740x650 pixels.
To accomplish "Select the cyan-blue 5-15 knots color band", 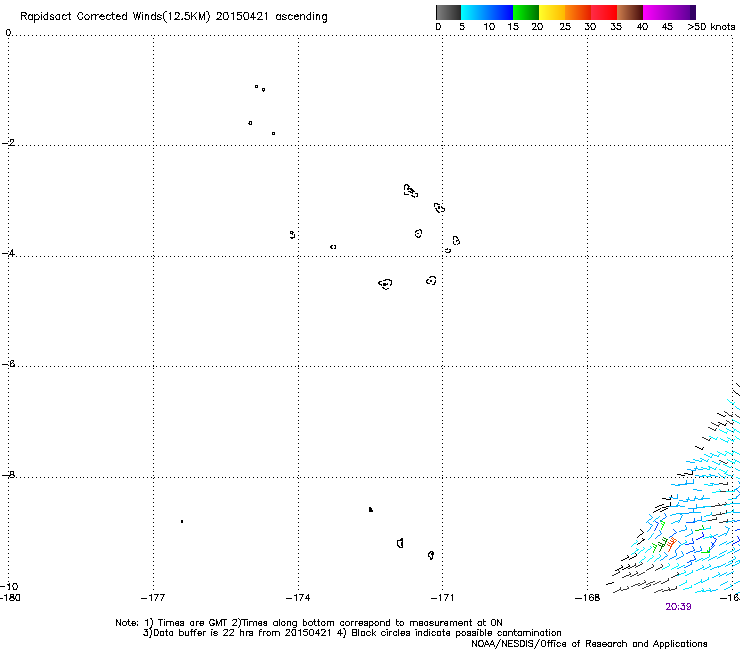I will click(487, 12).
